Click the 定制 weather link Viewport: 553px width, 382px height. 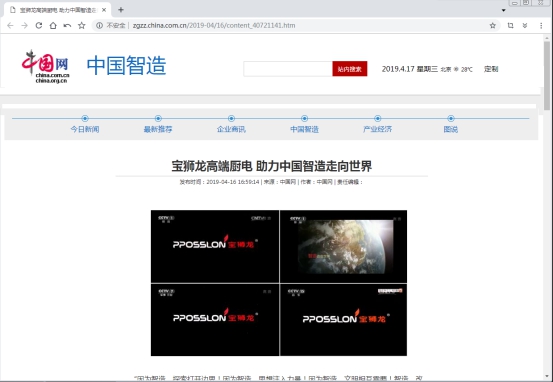pyautogui.click(x=491, y=69)
